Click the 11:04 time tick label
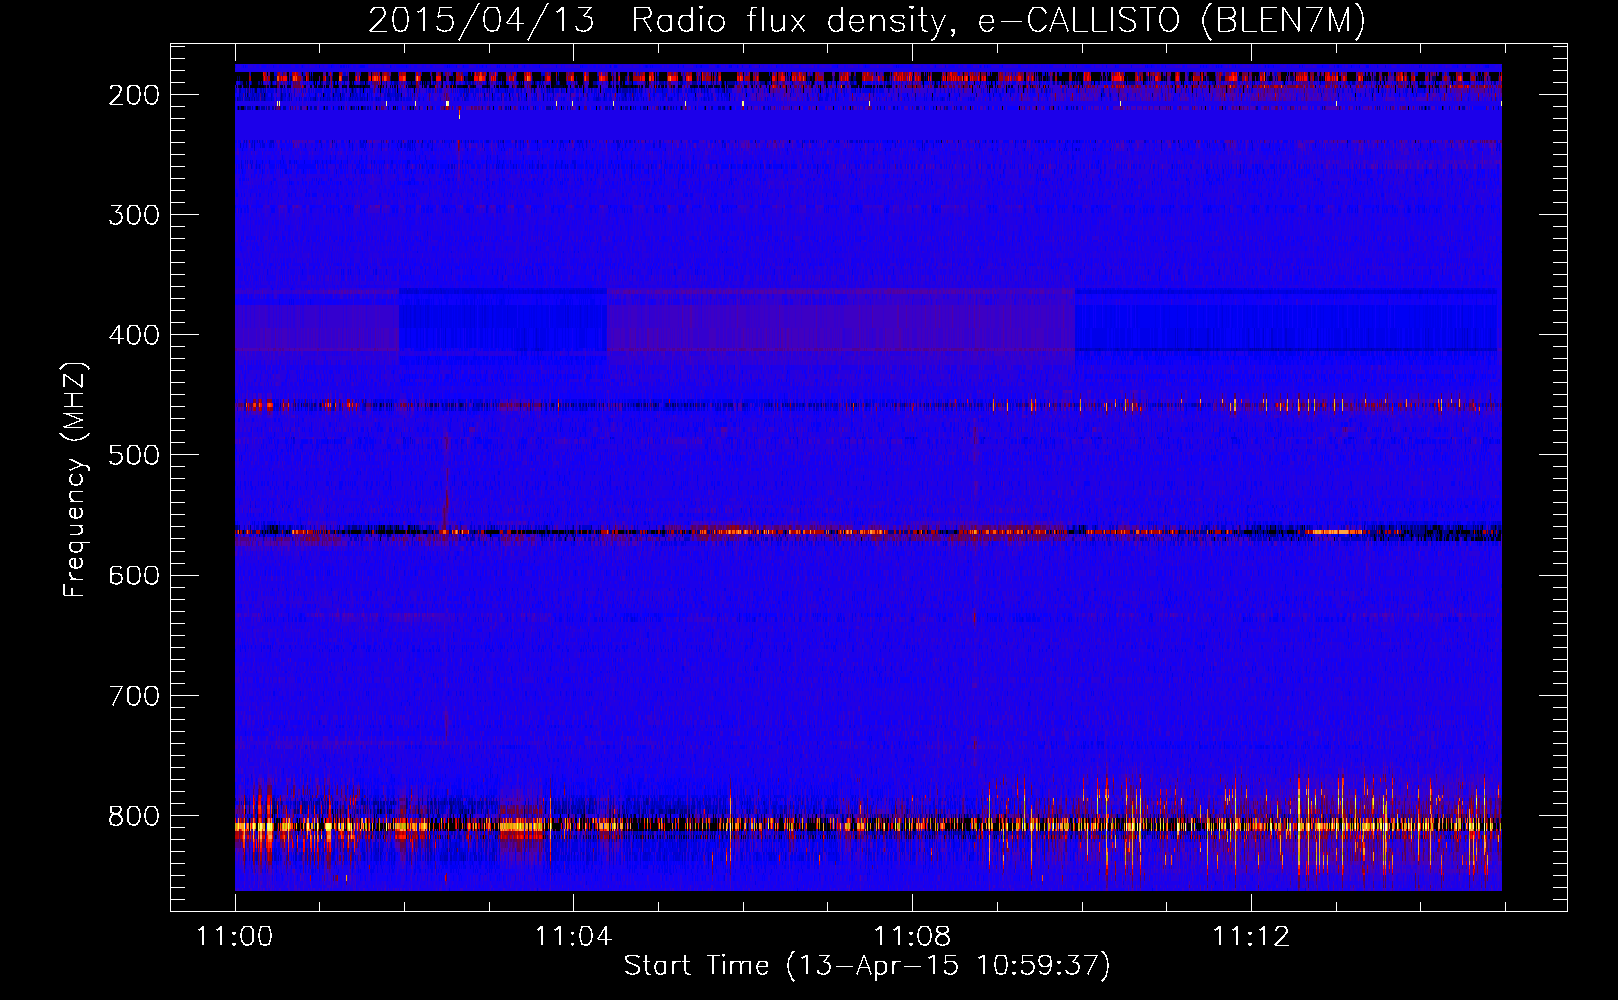1618x1000 pixels. [573, 937]
